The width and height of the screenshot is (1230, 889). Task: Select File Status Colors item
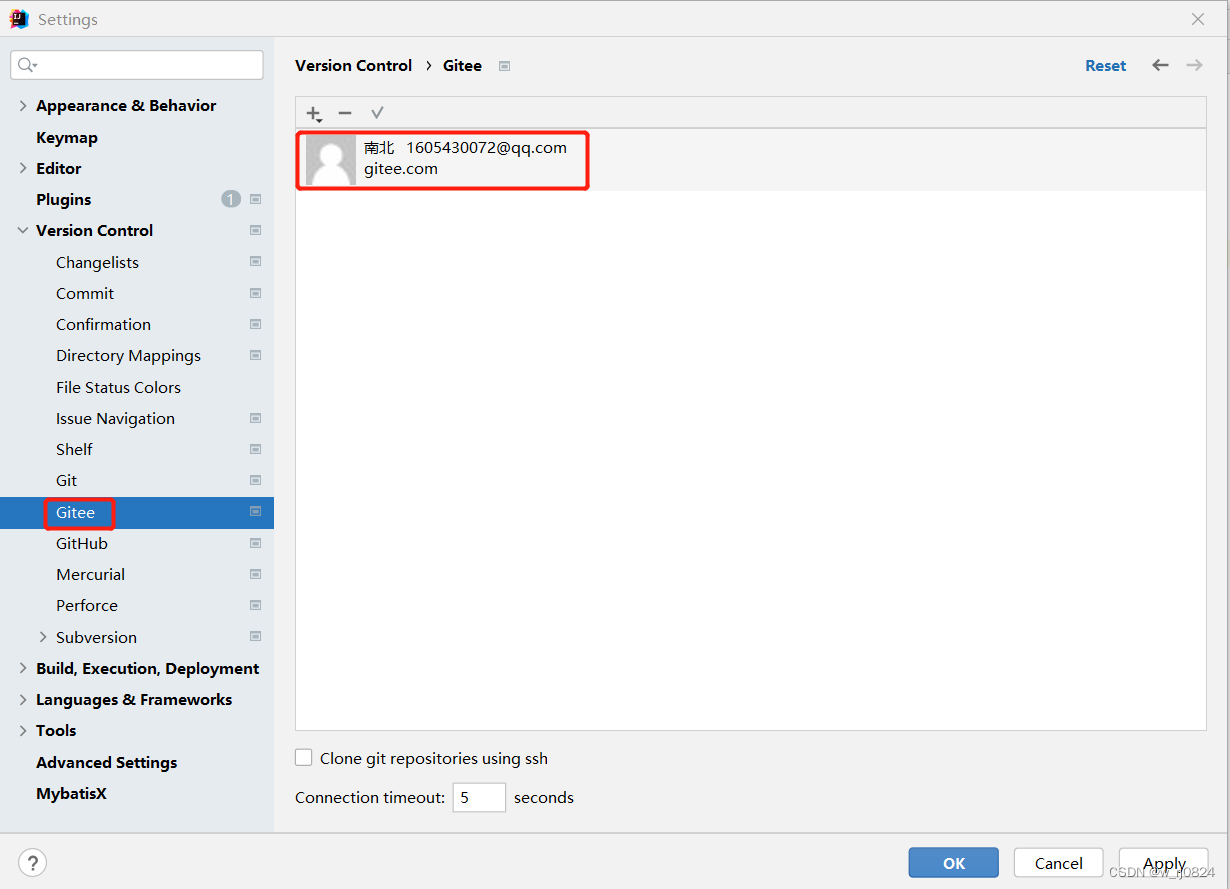click(118, 387)
